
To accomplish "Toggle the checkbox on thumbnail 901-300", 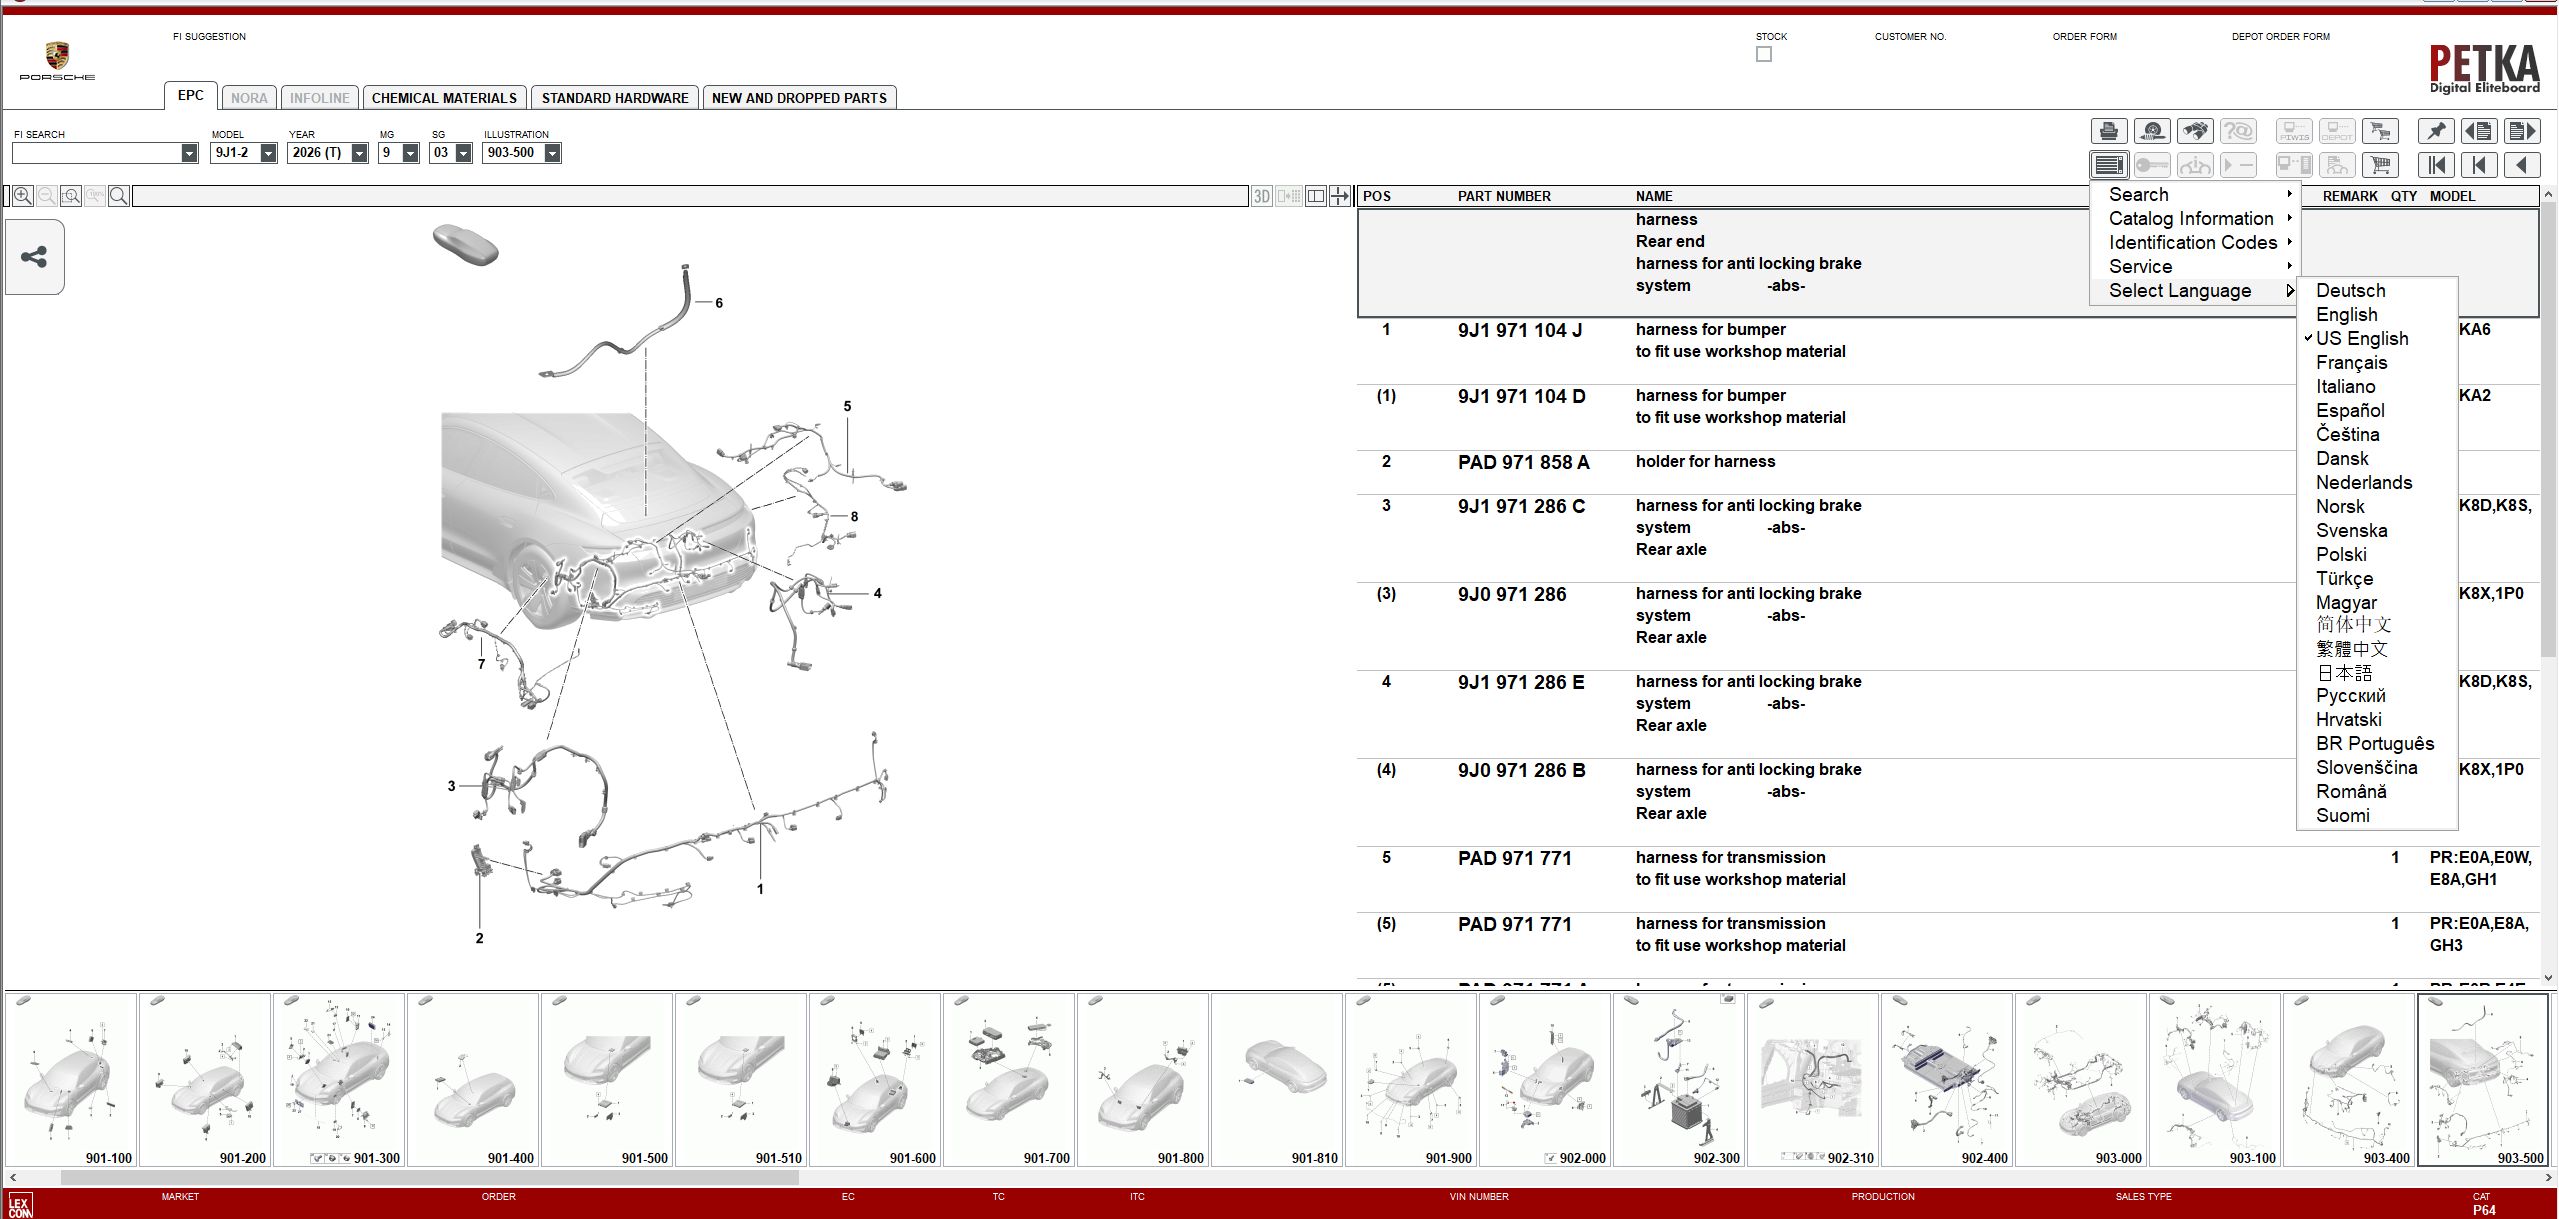I will [317, 1159].
